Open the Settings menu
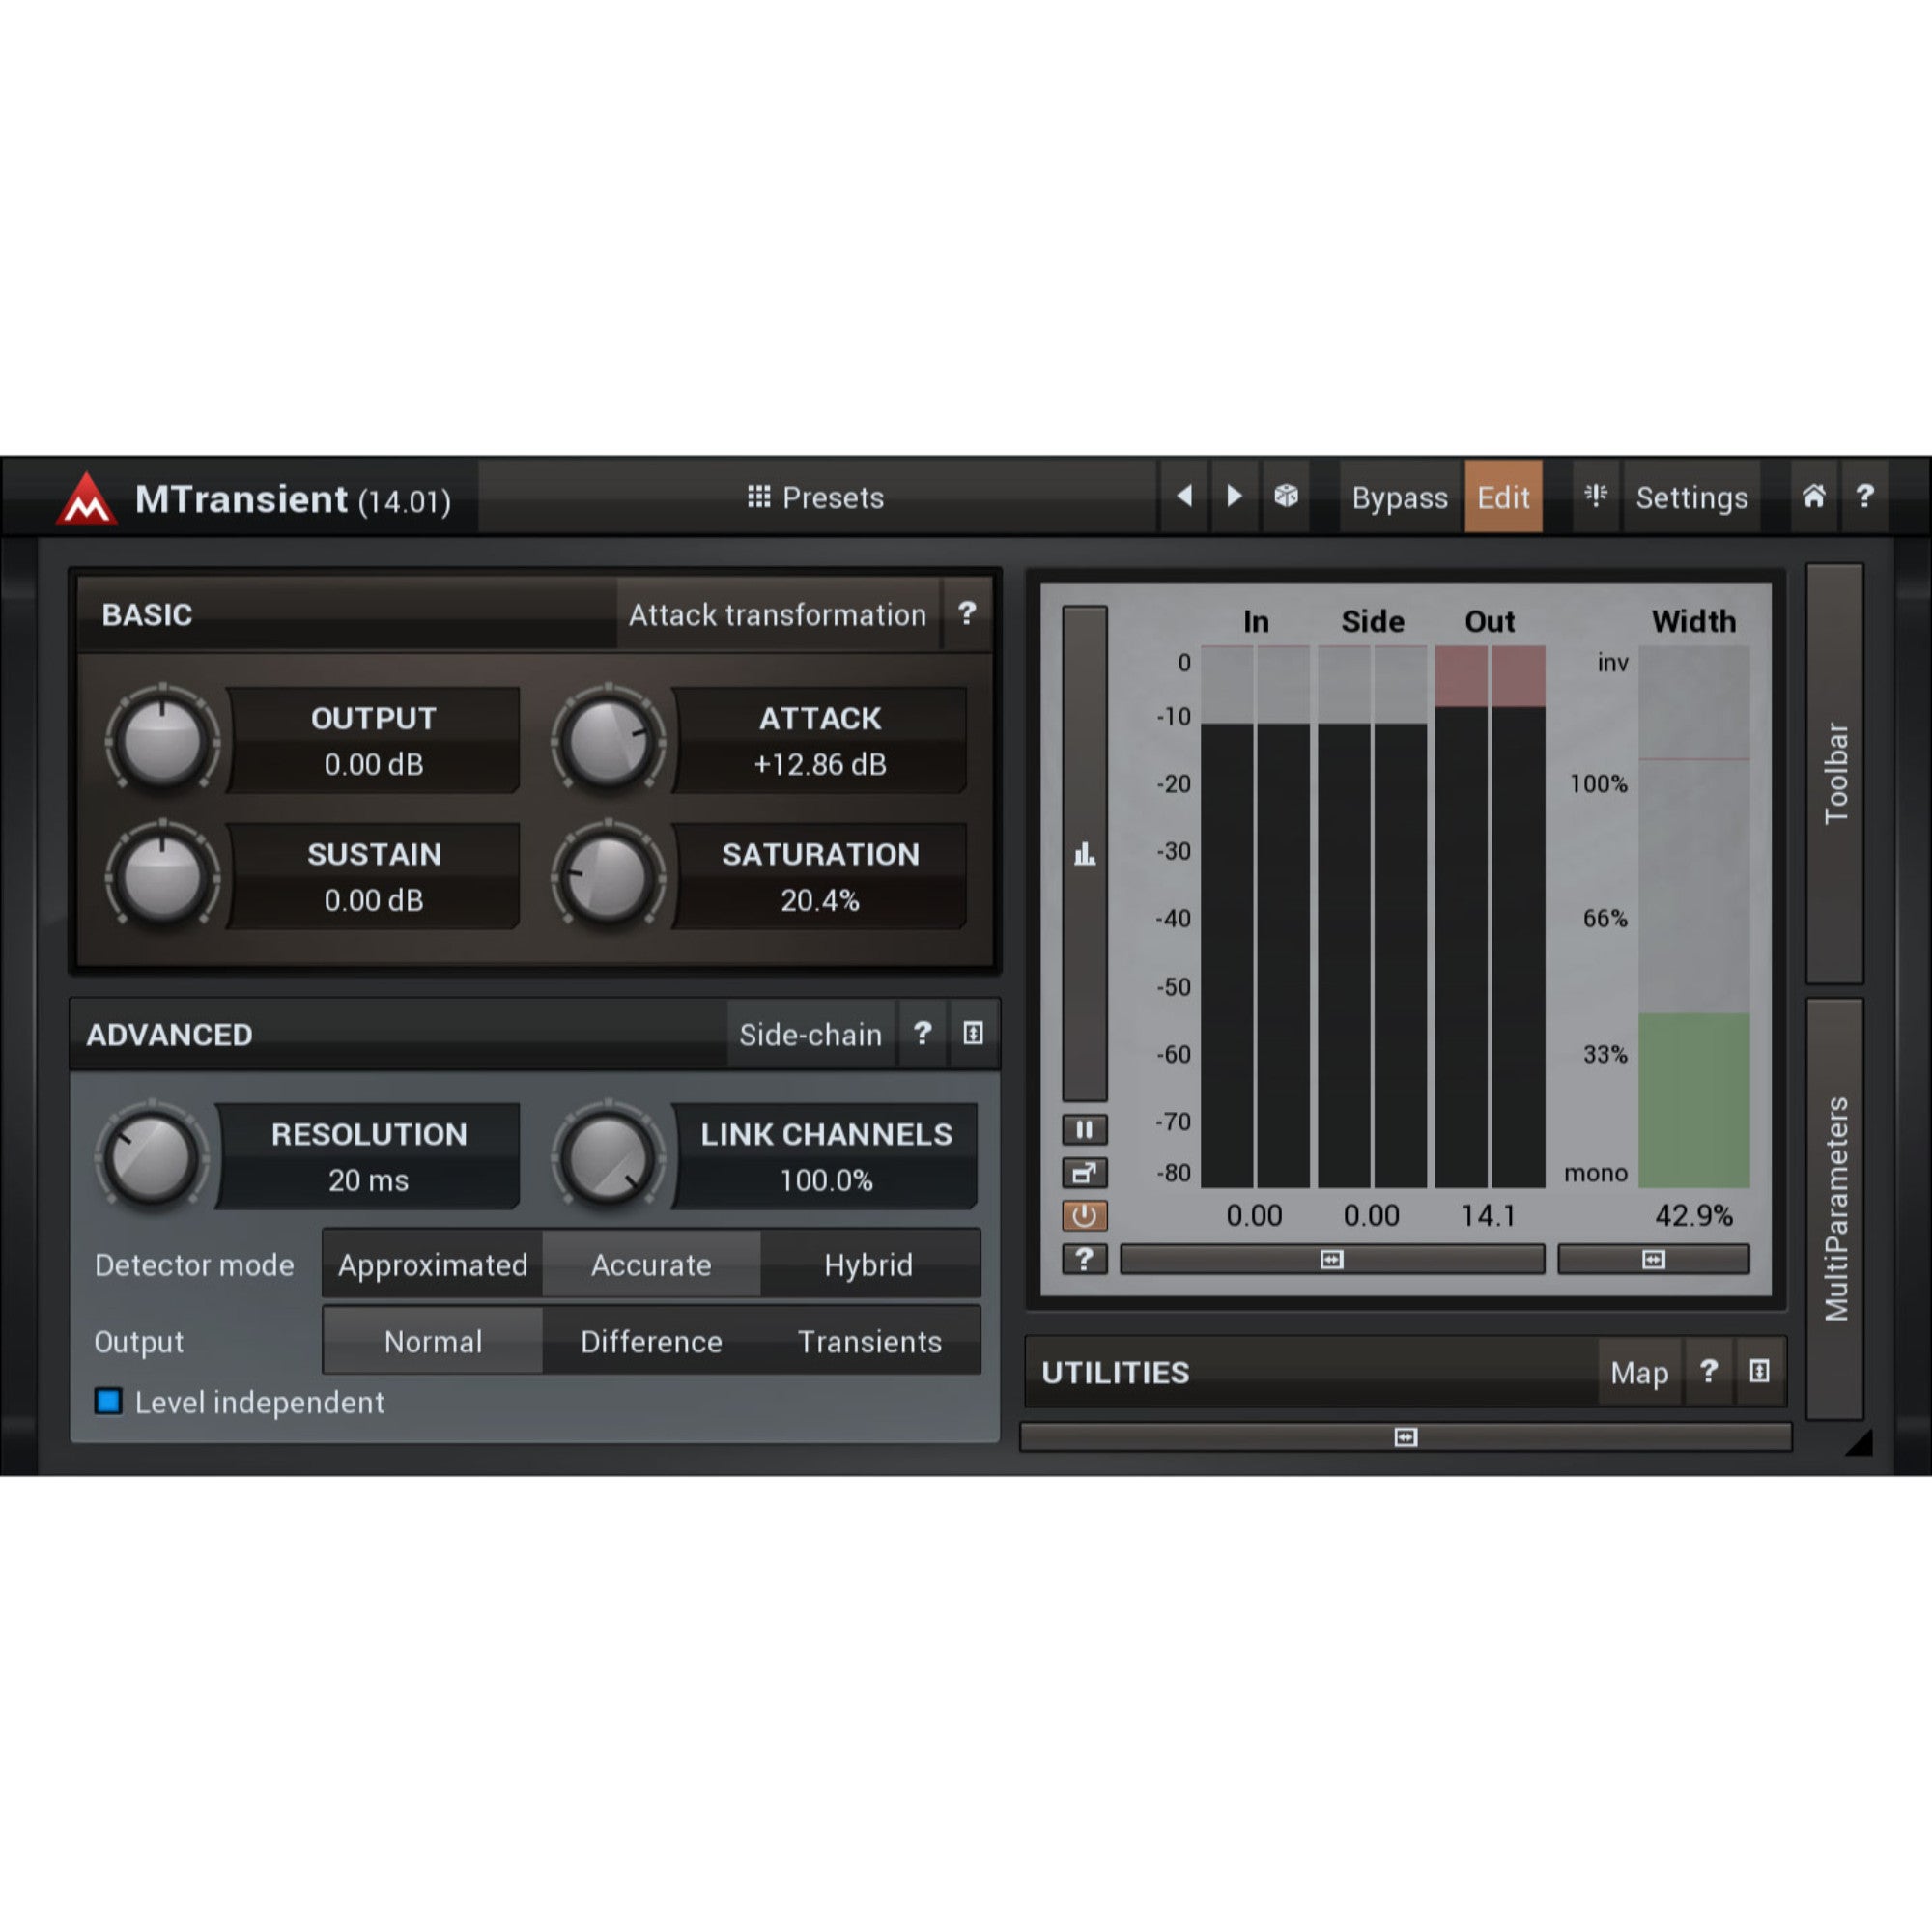 point(1692,497)
